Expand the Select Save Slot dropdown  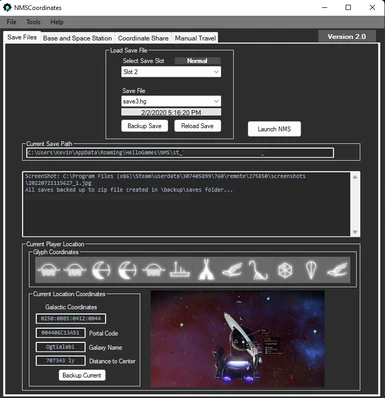pos(171,72)
